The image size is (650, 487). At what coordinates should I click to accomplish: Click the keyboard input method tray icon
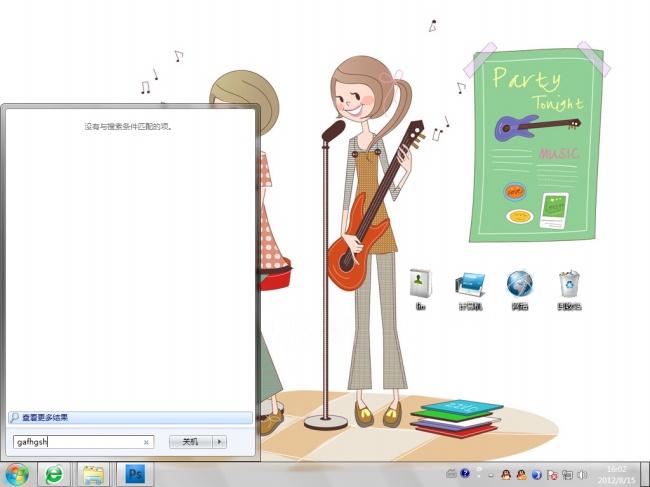click(451, 473)
